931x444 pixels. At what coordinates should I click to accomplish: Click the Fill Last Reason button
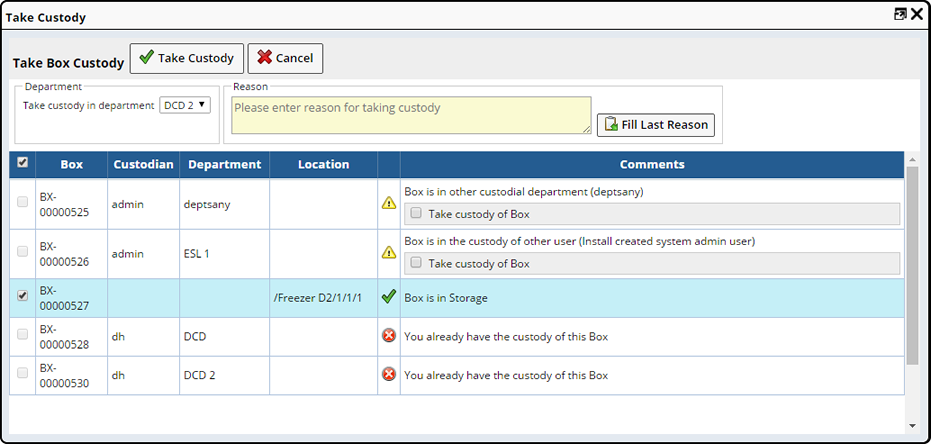coord(656,125)
